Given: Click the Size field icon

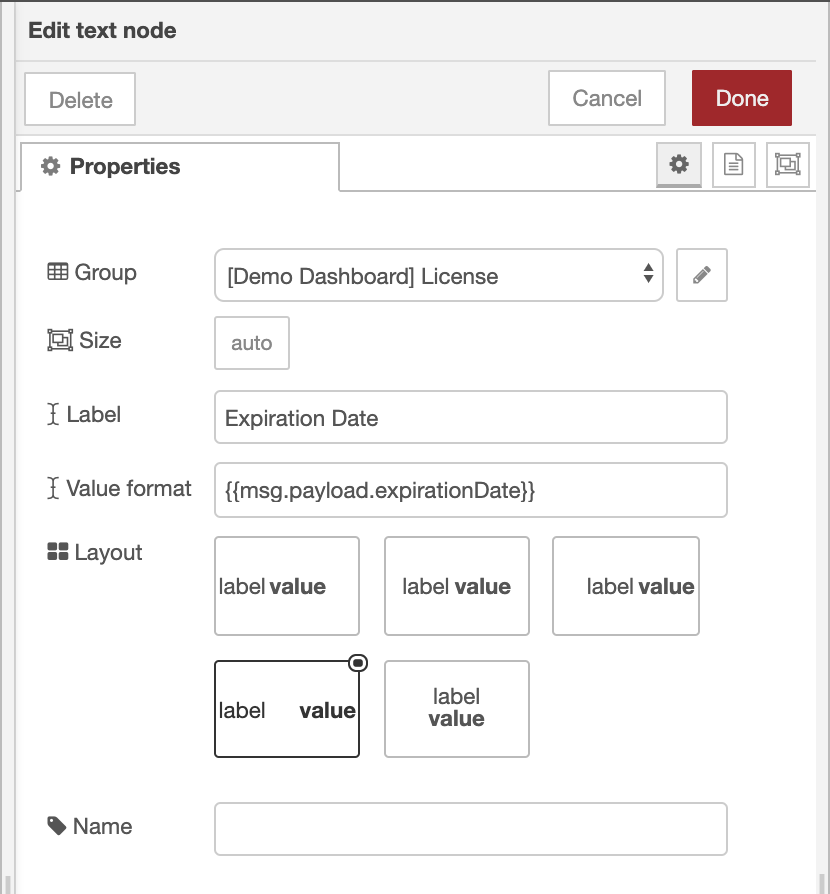Looking at the screenshot, I should coord(60,340).
